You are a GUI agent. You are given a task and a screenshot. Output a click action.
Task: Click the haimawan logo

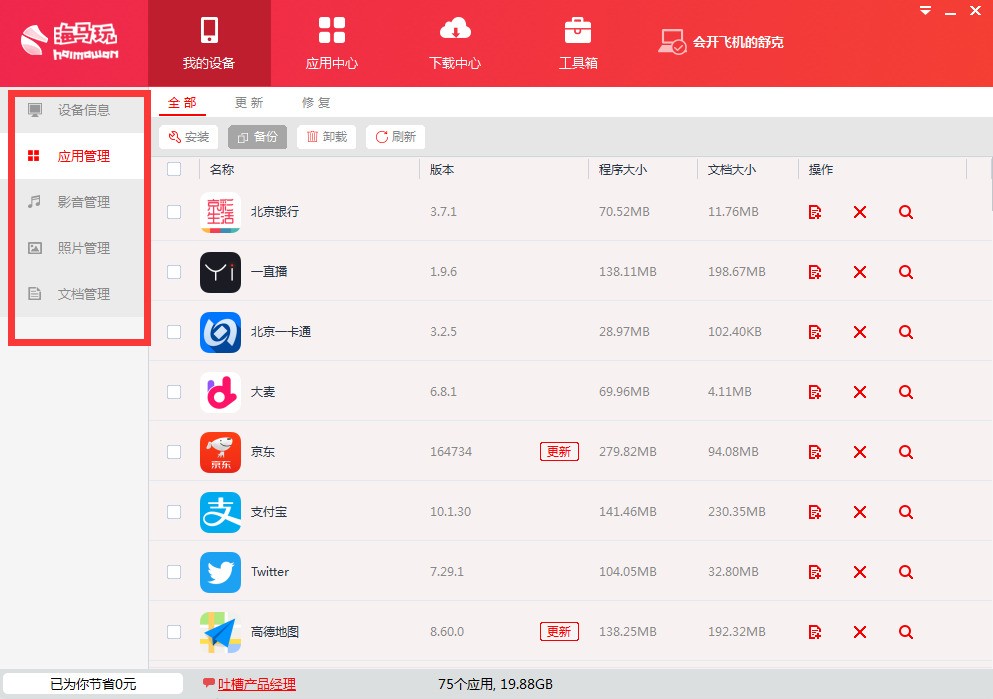(x=70, y=41)
